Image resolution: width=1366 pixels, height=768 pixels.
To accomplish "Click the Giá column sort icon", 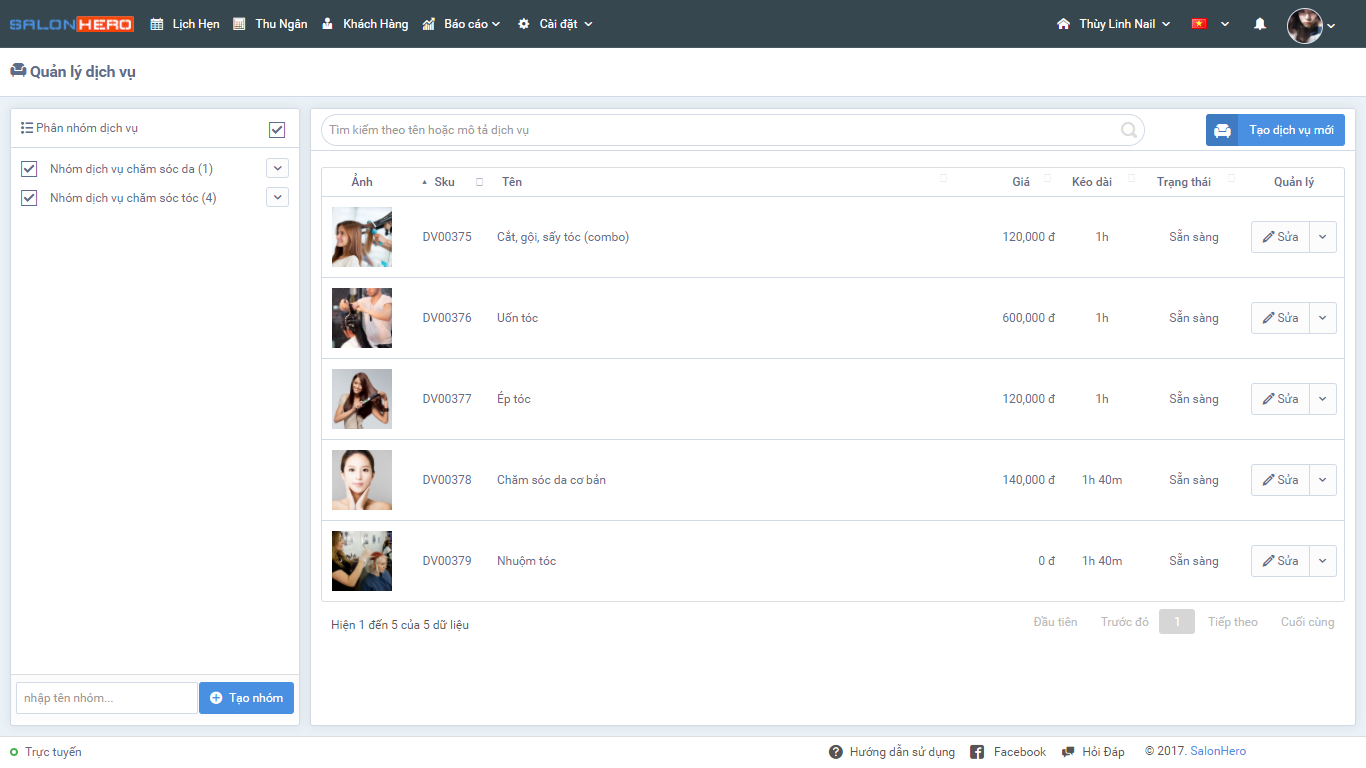I will [x=1048, y=178].
